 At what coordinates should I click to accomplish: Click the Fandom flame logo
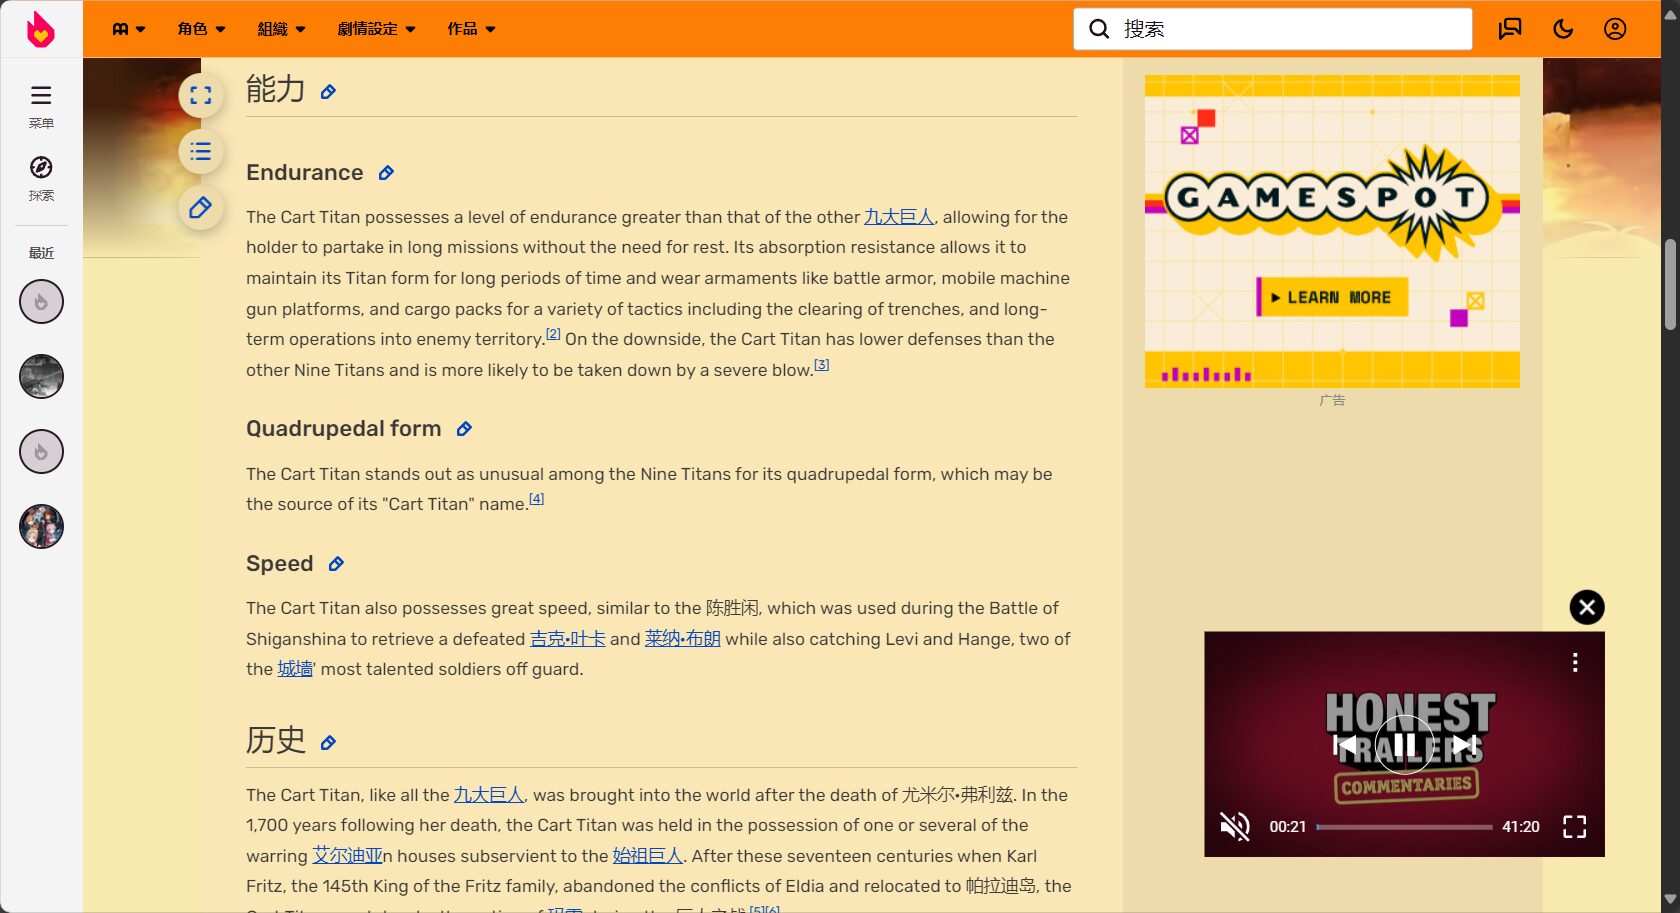click(40, 29)
